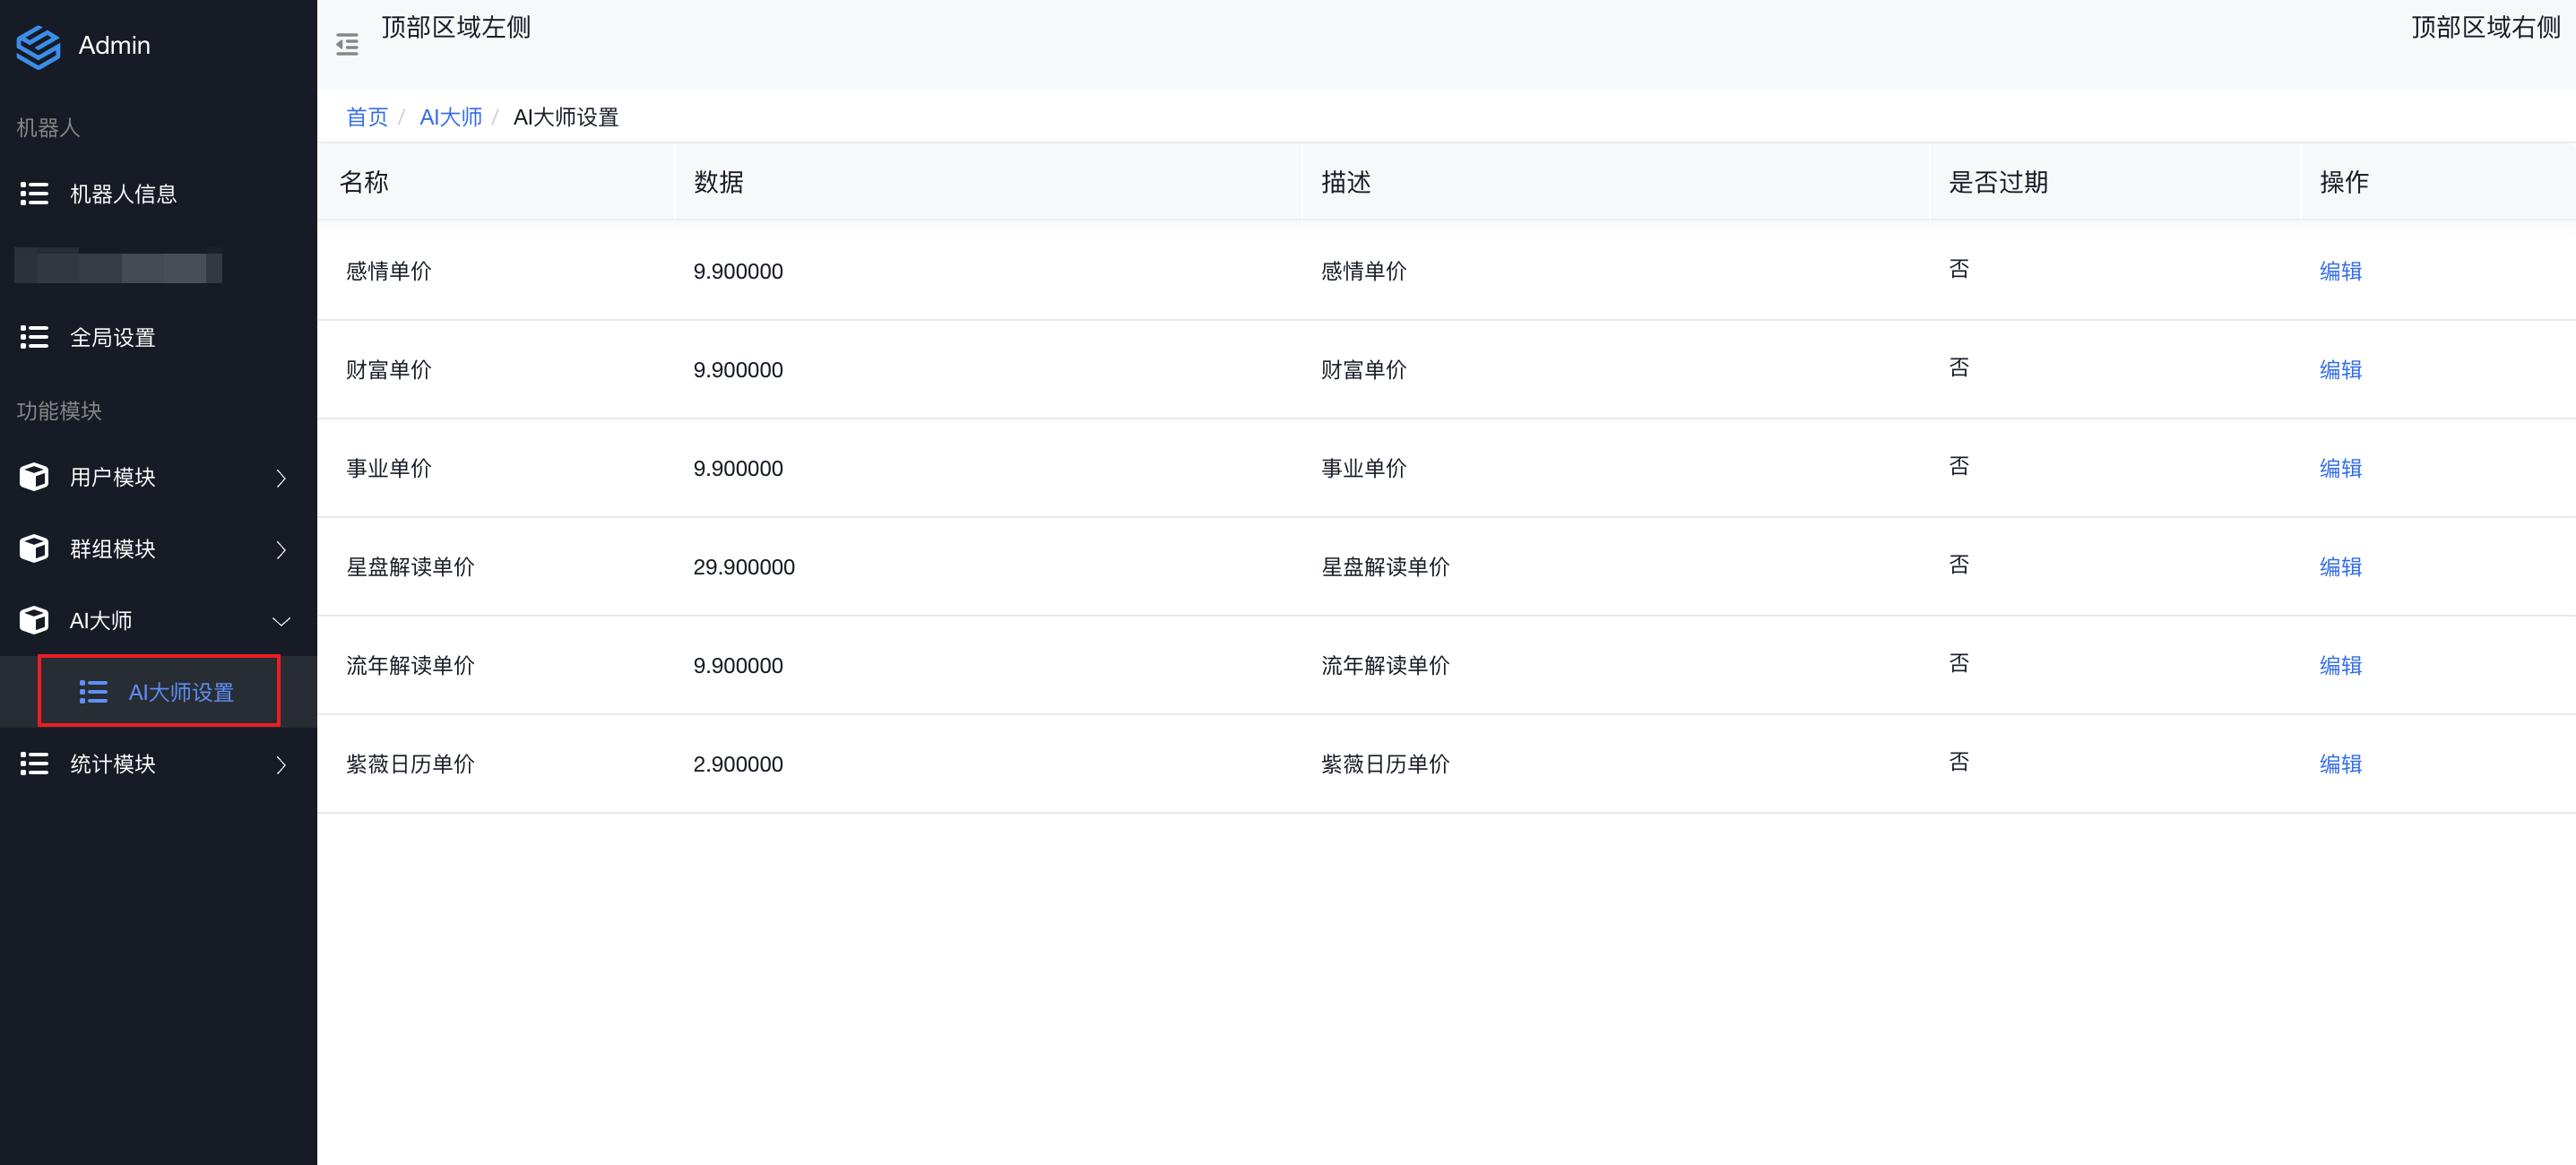This screenshot has height=1165, width=2576.
Task: Go to 首页 via breadcrumb
Action: click(366, 118)
